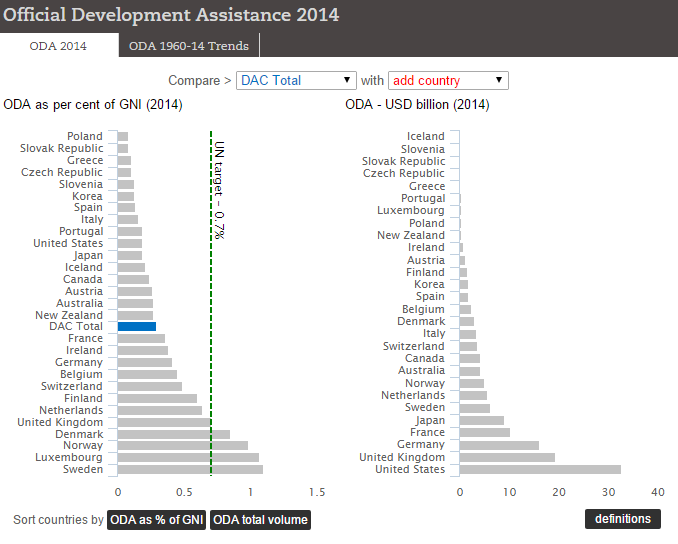Image resolution: width=678 pixels, height=544 pixels.
Task: Select Japan's bar in USD billion chart
Action: 482,420
